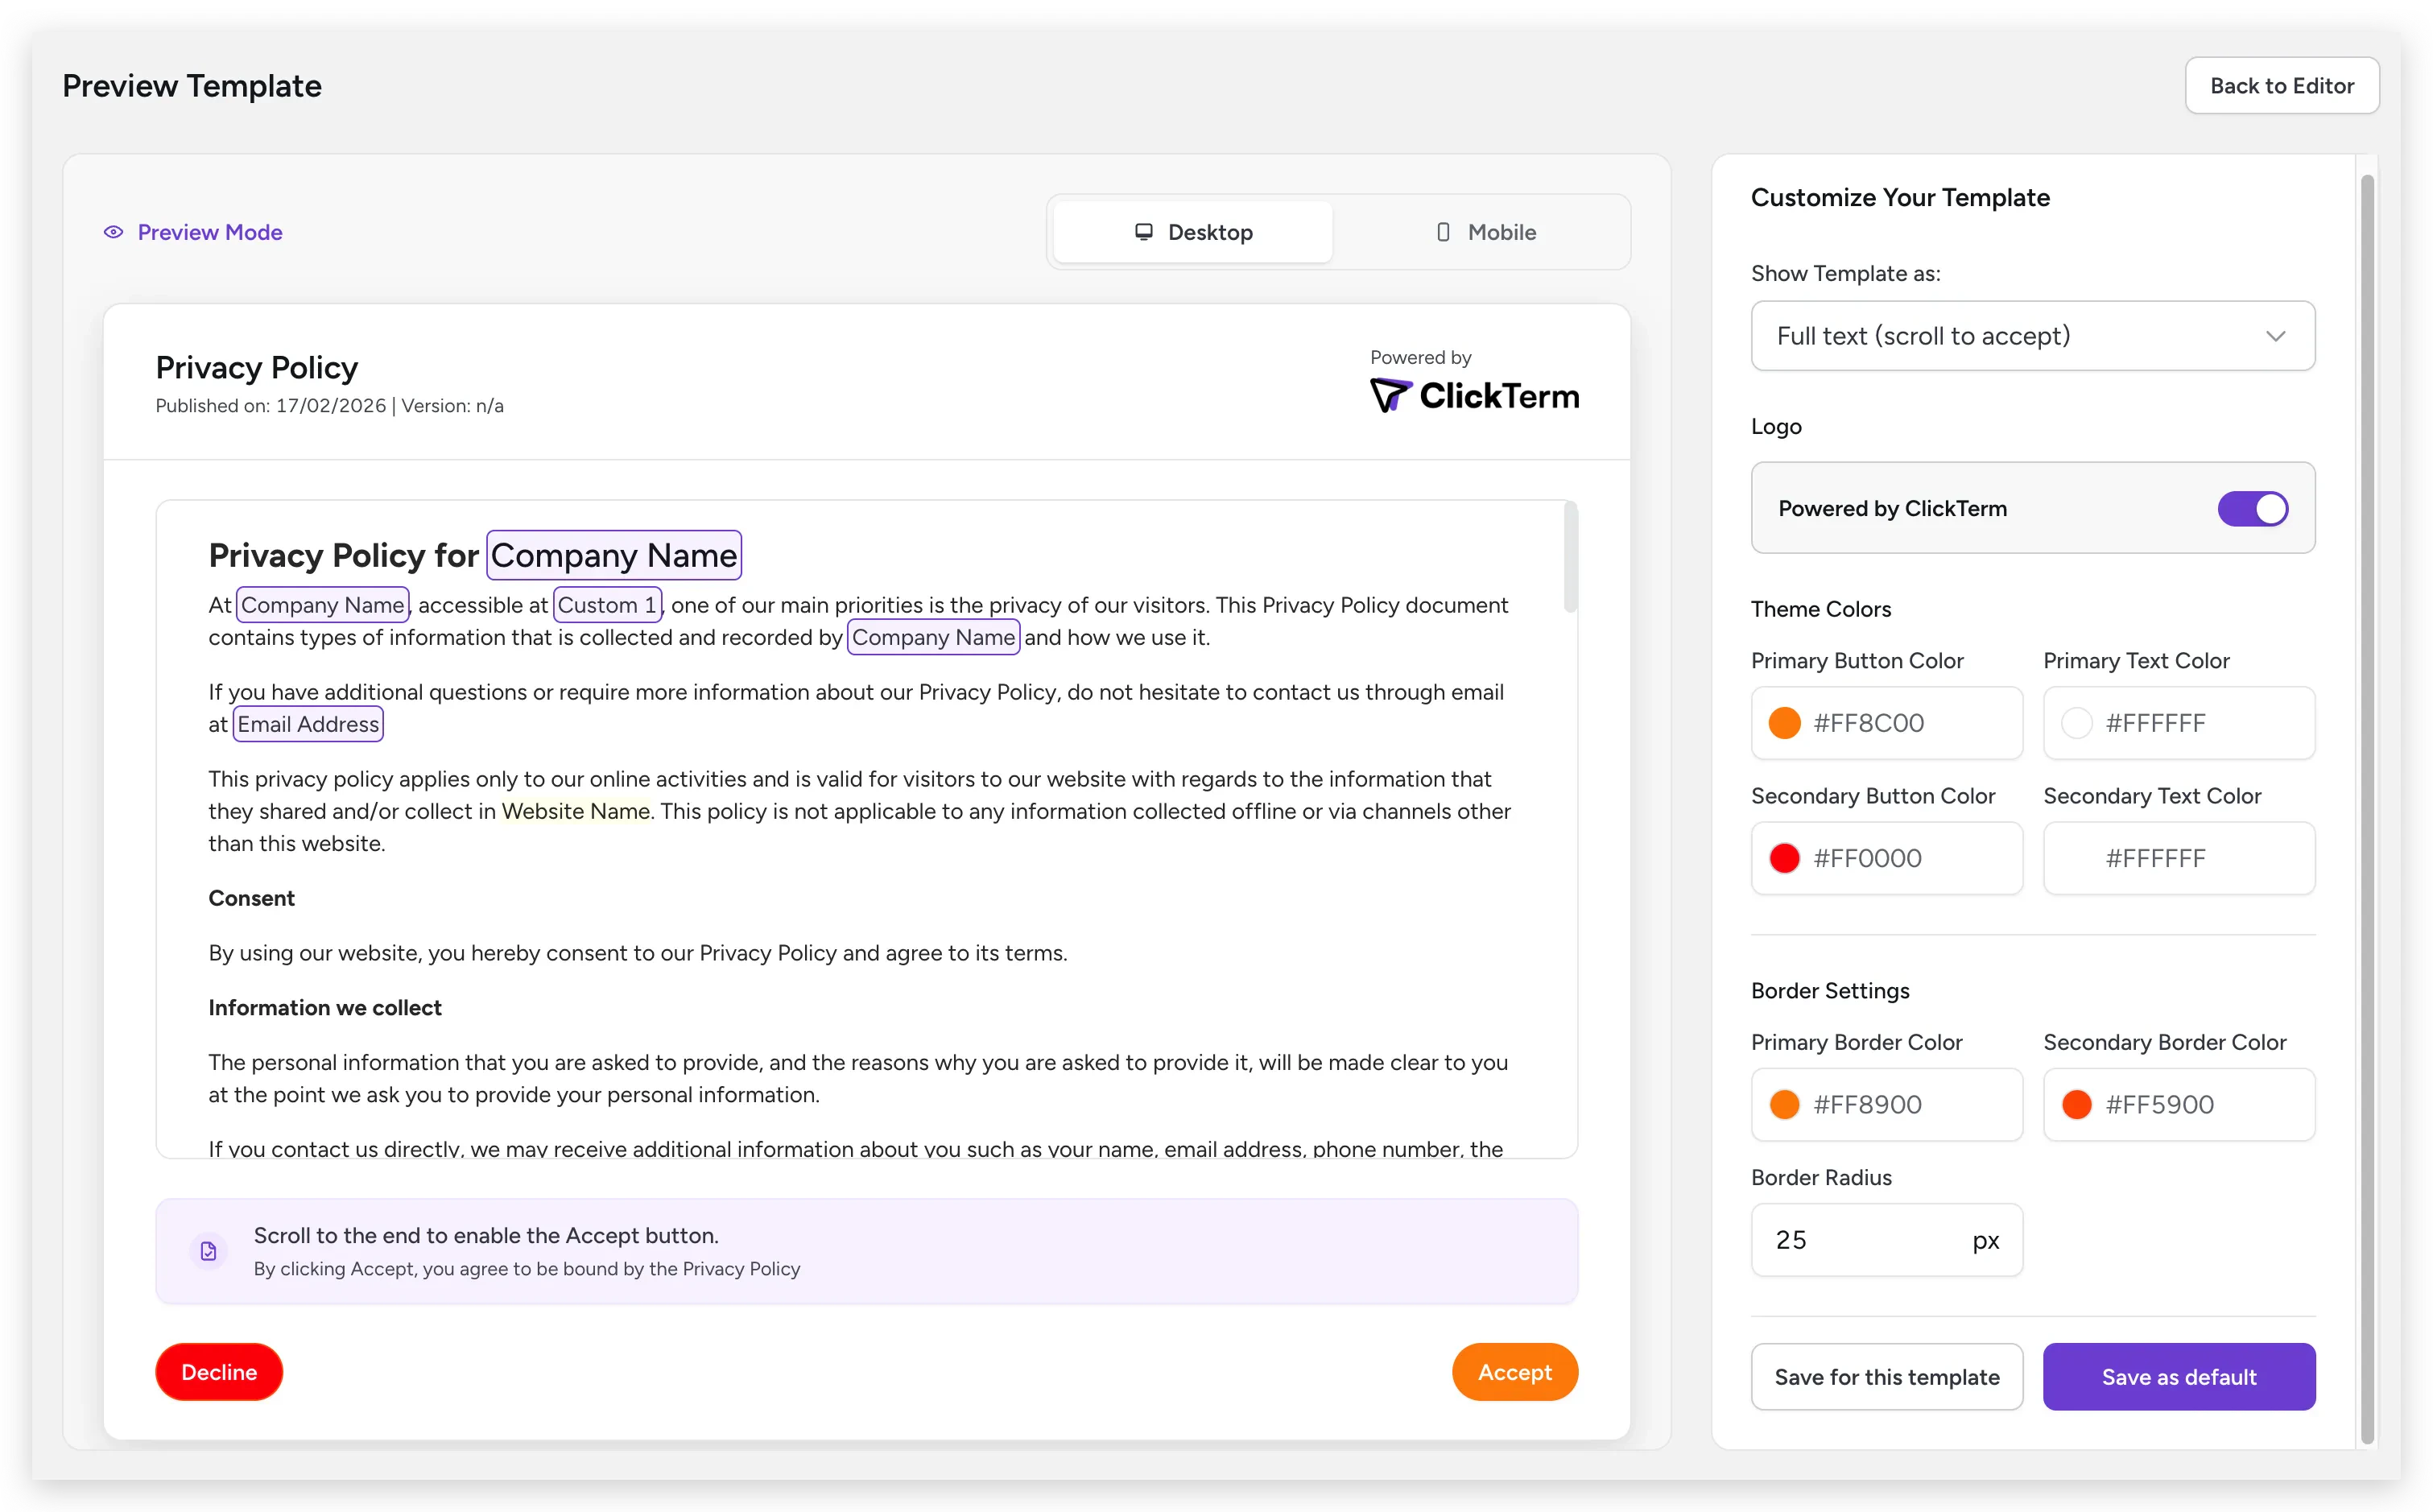2433x1512 pixels.
Task: Click the Secondary Button Color red swatch
Action: pyautogui.click(x=1786, y=857)
